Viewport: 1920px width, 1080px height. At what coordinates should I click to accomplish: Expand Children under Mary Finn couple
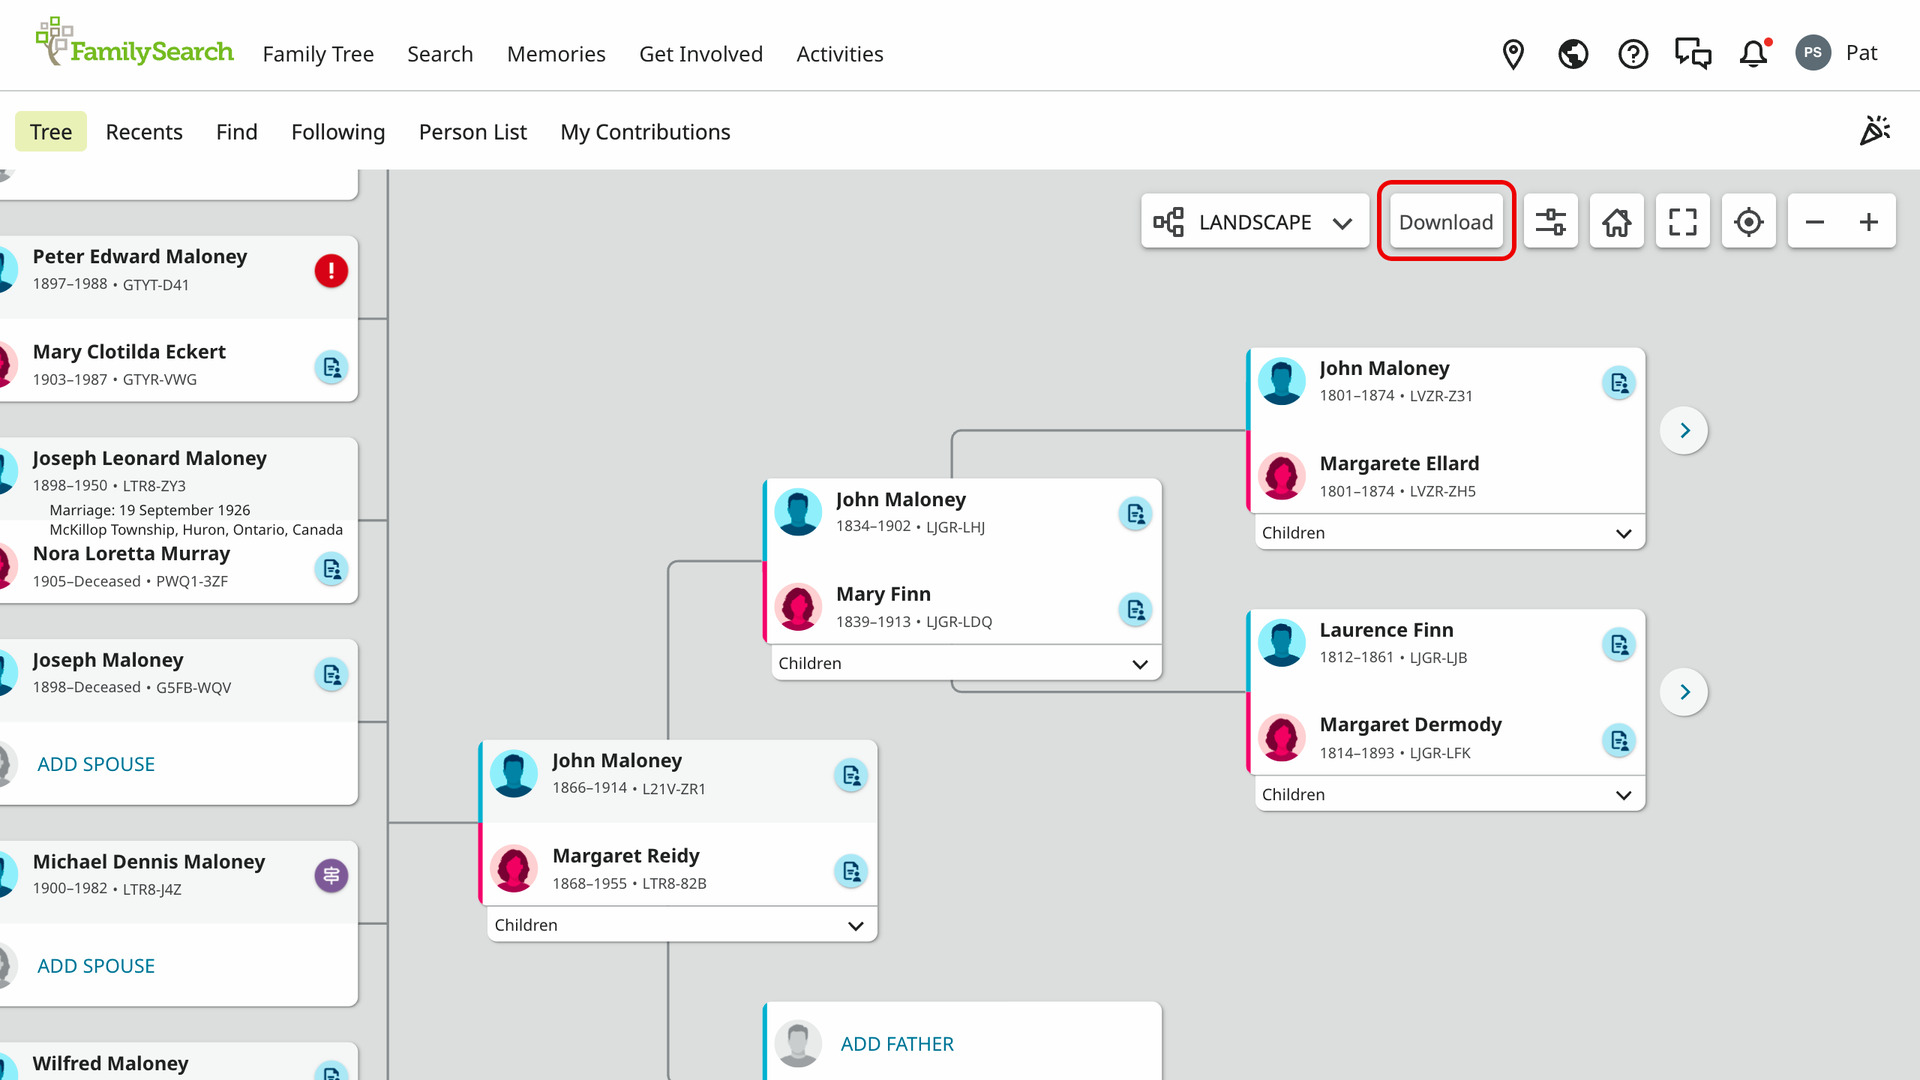point(966,663)
